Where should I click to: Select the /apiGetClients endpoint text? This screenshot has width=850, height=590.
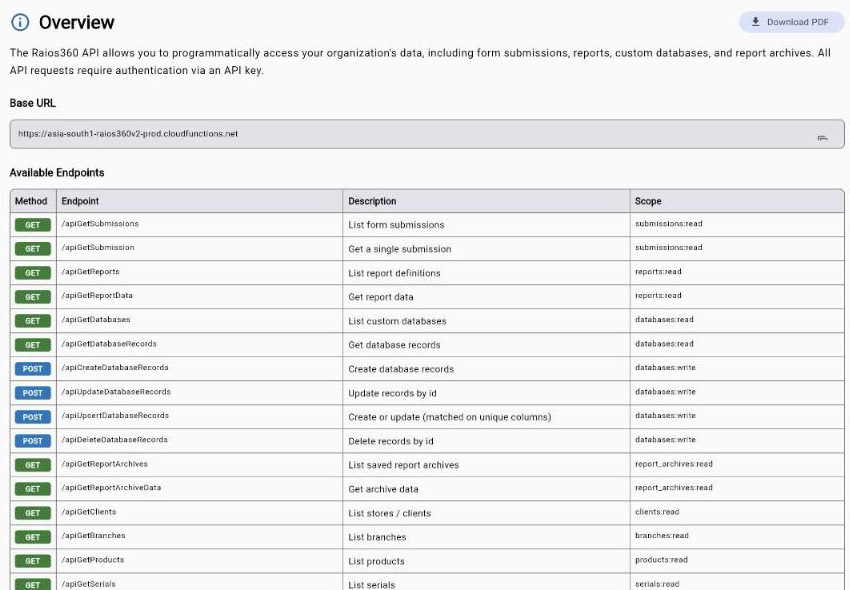tap(89, 512)
